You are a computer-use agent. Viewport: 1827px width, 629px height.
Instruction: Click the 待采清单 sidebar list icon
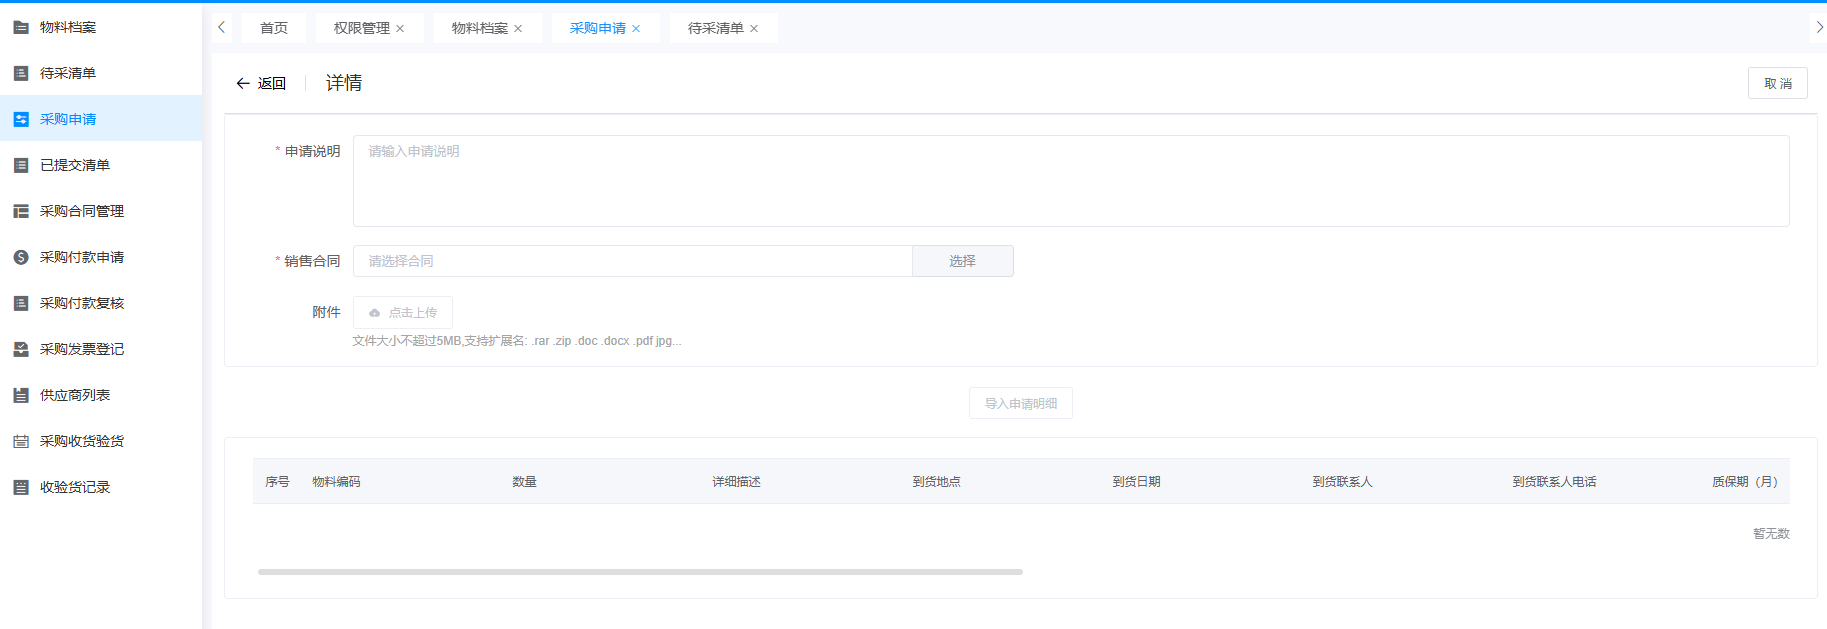click(x=21, y=73)
